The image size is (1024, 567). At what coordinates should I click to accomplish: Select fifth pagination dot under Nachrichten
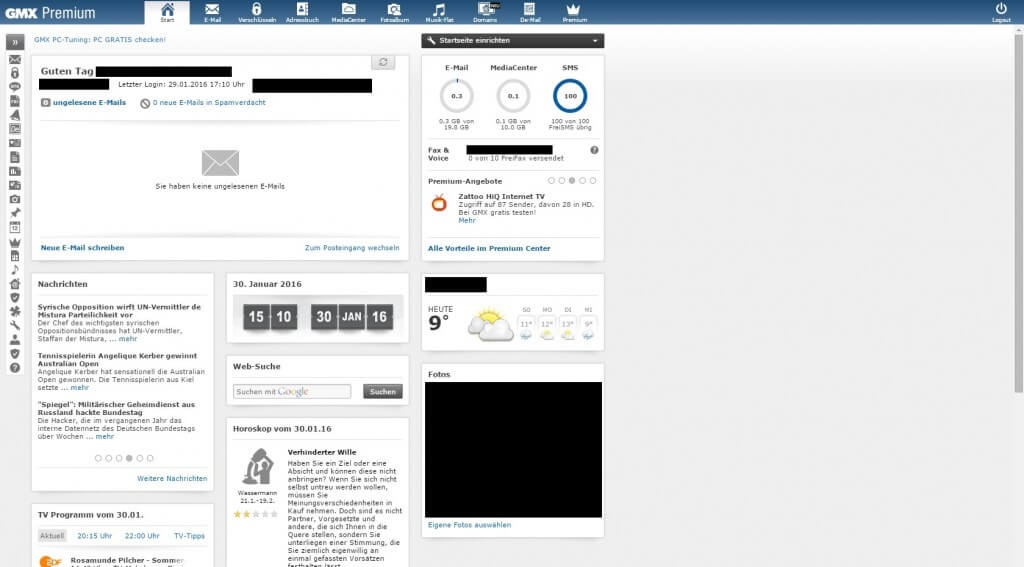140,458
